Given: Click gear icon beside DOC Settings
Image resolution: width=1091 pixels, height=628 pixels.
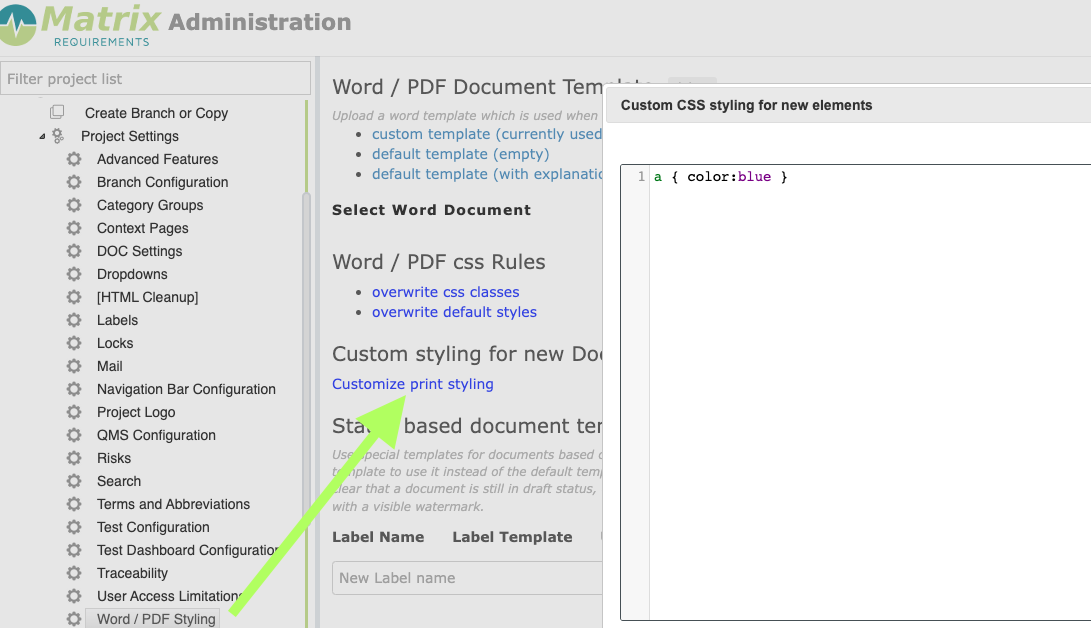Looking at the screenshot, I should (x=74, y=250).
